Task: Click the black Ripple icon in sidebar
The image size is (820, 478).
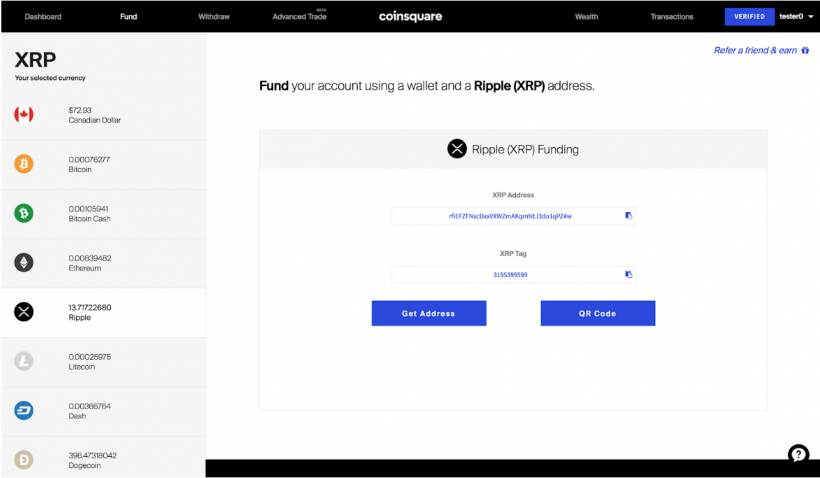Action: pos(24,312)
